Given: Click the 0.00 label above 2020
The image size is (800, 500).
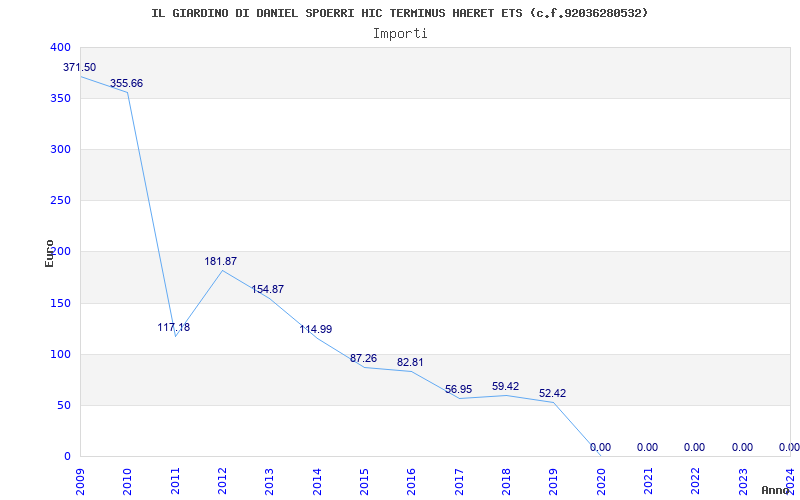Looking at the screenshot, I should [x=601, y=447].
